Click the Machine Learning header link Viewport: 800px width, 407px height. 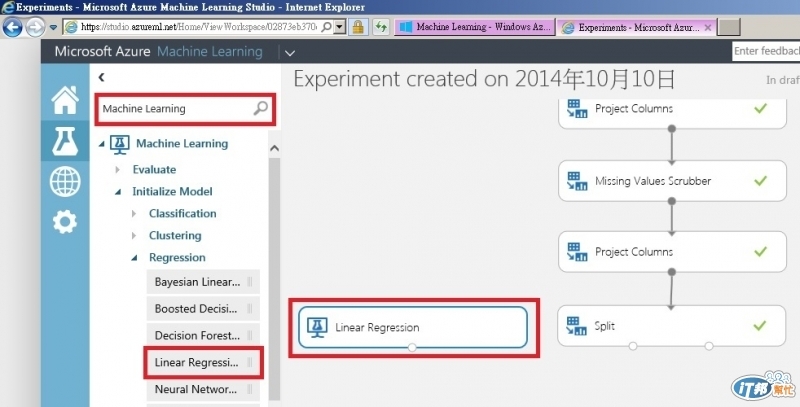click(x=210, y=52)
